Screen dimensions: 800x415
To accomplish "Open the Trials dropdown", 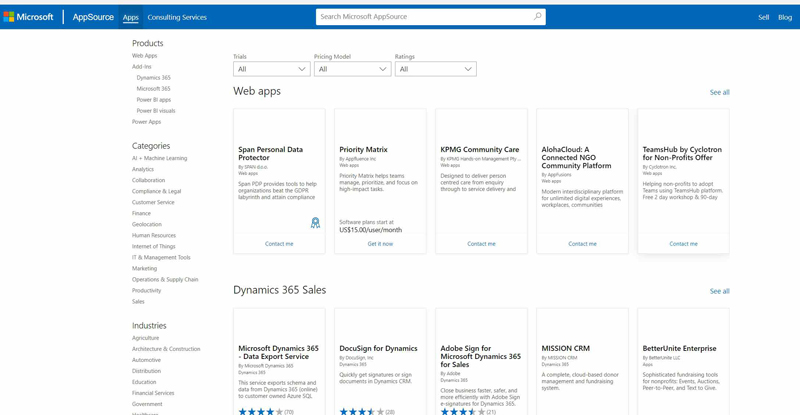I will coord(271,69).
